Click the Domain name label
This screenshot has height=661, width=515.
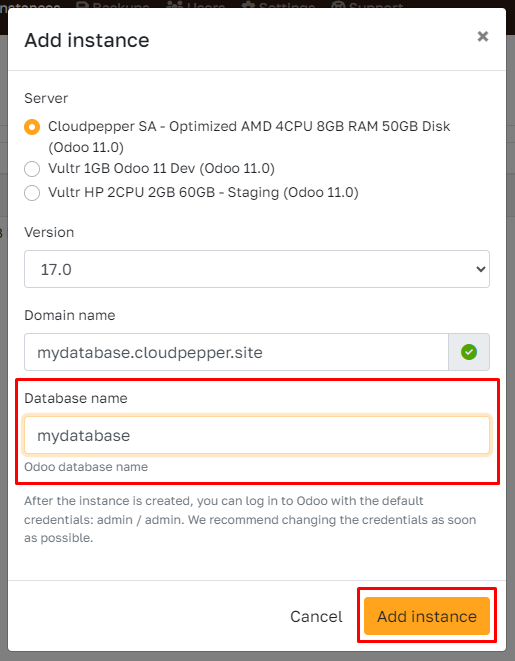coord(70,315)
